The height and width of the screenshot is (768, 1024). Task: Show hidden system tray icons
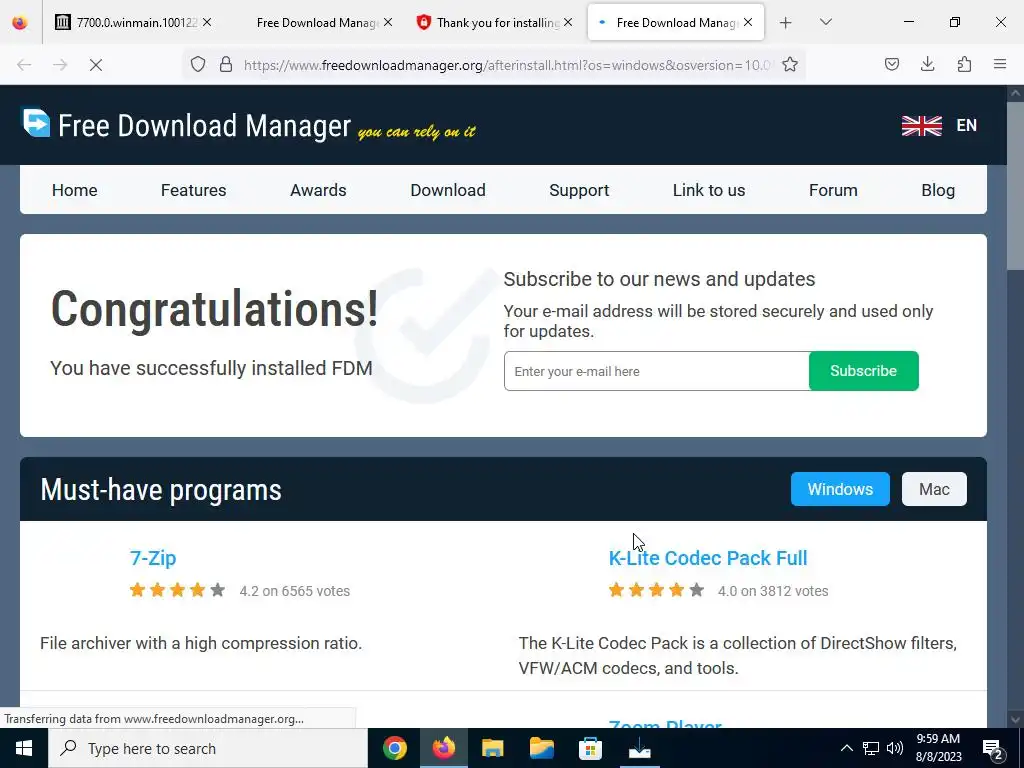pos(846,748)
